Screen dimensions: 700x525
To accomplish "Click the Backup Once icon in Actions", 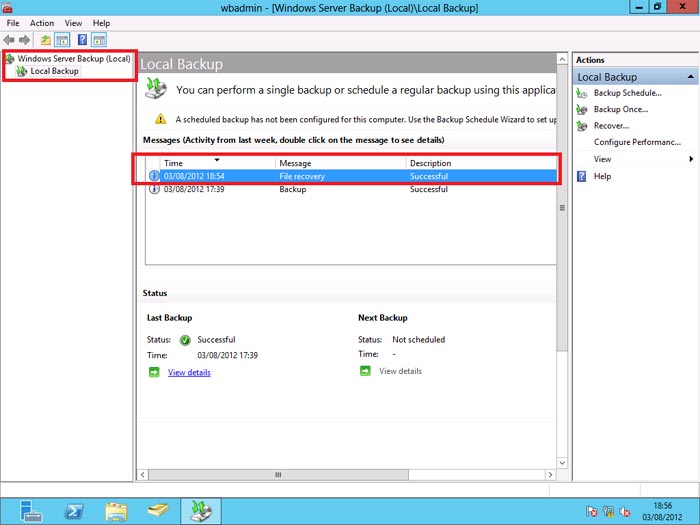I will [581, 109].
